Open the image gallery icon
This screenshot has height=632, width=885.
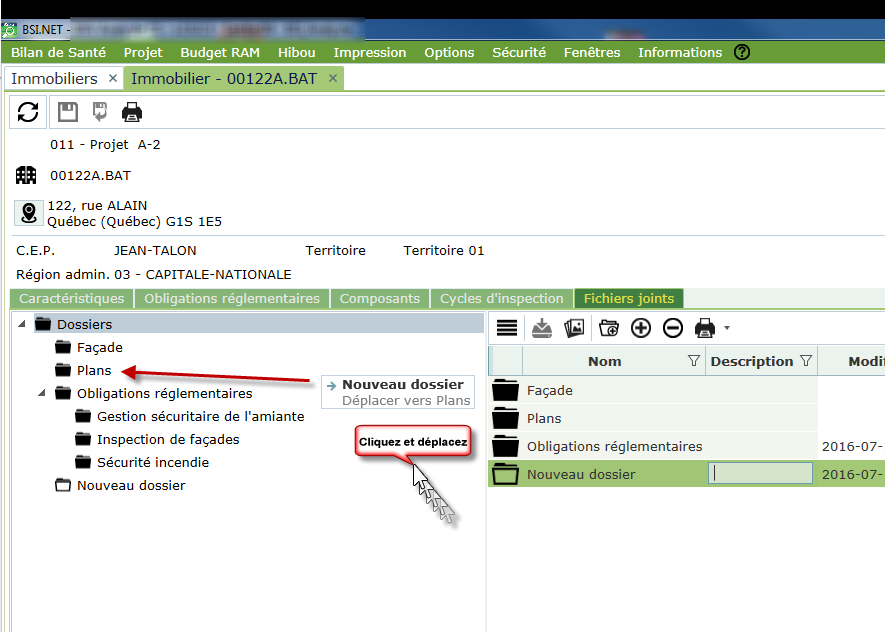click(x=574, y=328)
